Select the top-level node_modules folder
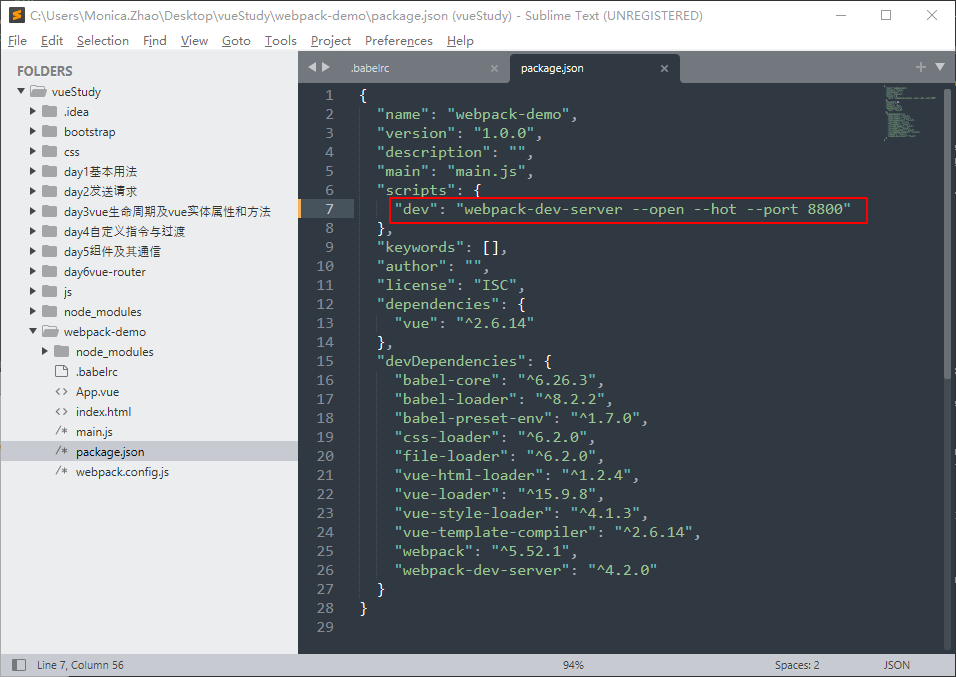Image resolution: width=956 pixels, height=677 pixels. [102, 312]
